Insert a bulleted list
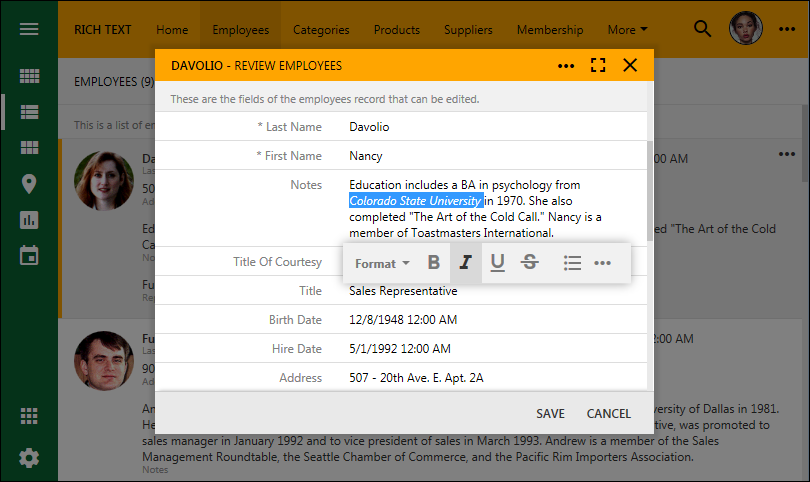Image resolution: width=810 pixels, height=482 pixels. point(572,263)
